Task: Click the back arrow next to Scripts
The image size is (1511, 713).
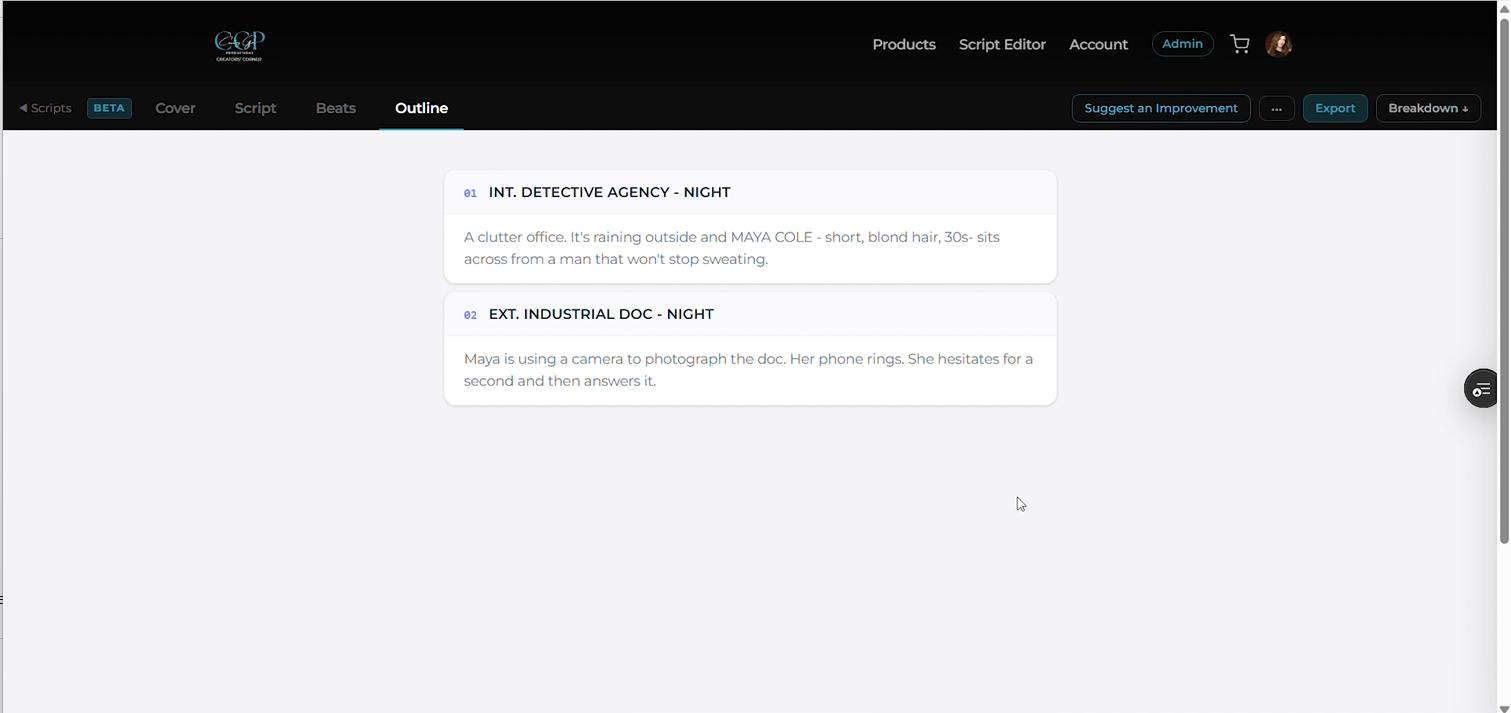Action: point(23,108)
